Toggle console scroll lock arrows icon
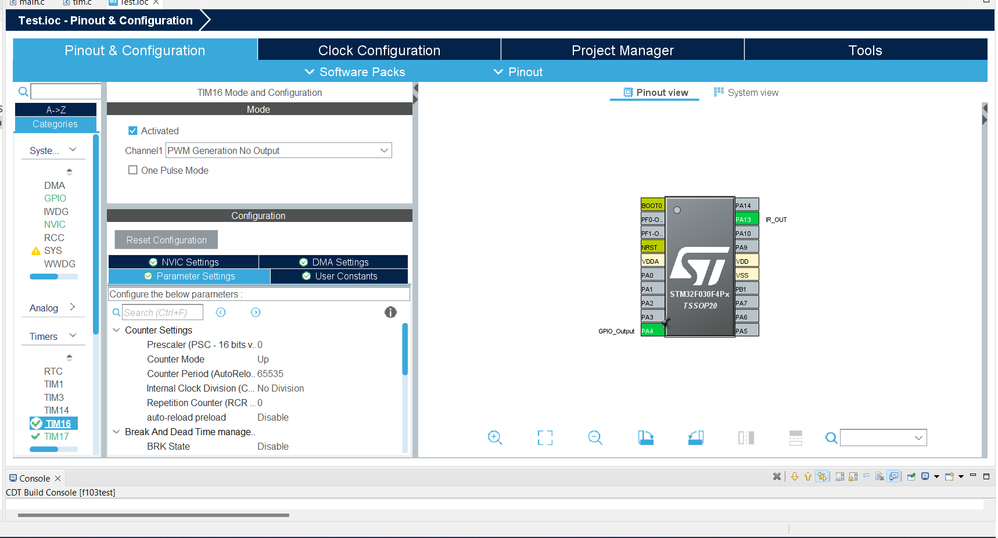 822,476
